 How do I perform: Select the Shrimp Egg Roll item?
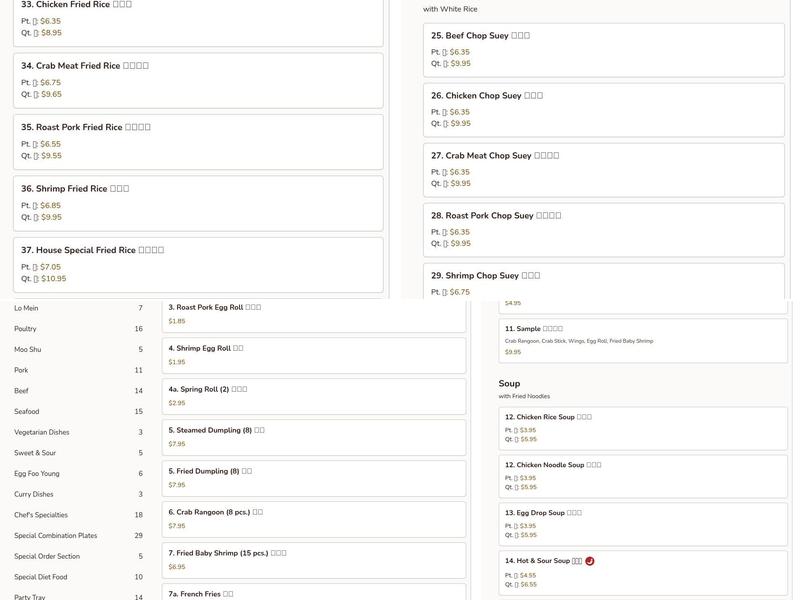click(313, 355)
